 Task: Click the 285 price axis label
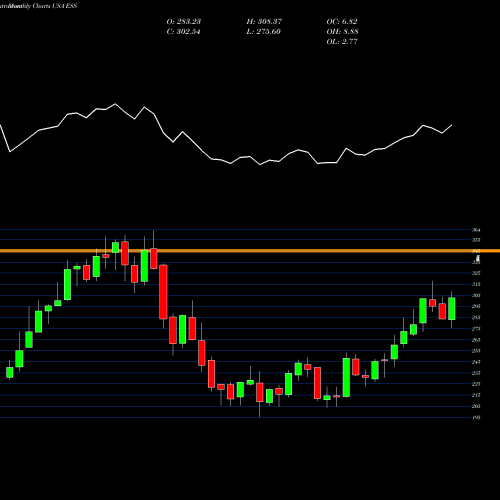coord(476,317)
